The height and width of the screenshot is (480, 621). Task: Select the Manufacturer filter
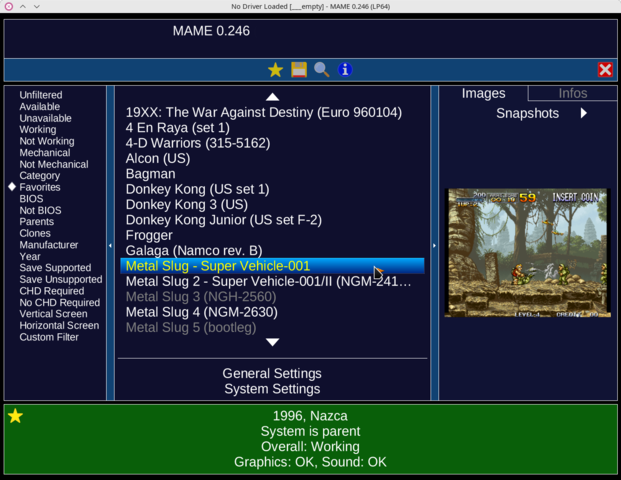49,245
